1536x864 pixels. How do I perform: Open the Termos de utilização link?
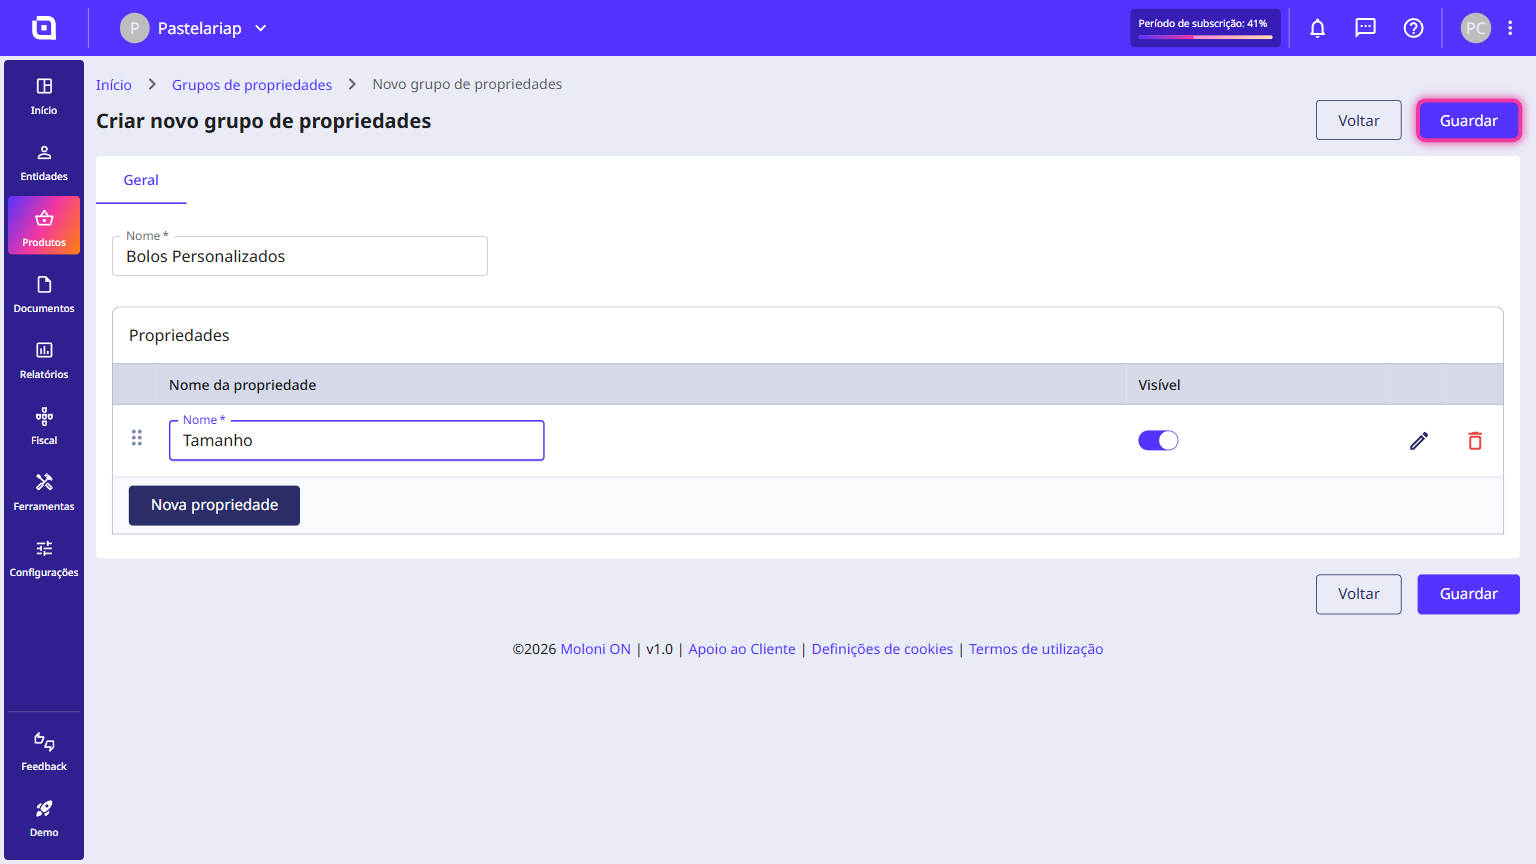coord(1036,649)
